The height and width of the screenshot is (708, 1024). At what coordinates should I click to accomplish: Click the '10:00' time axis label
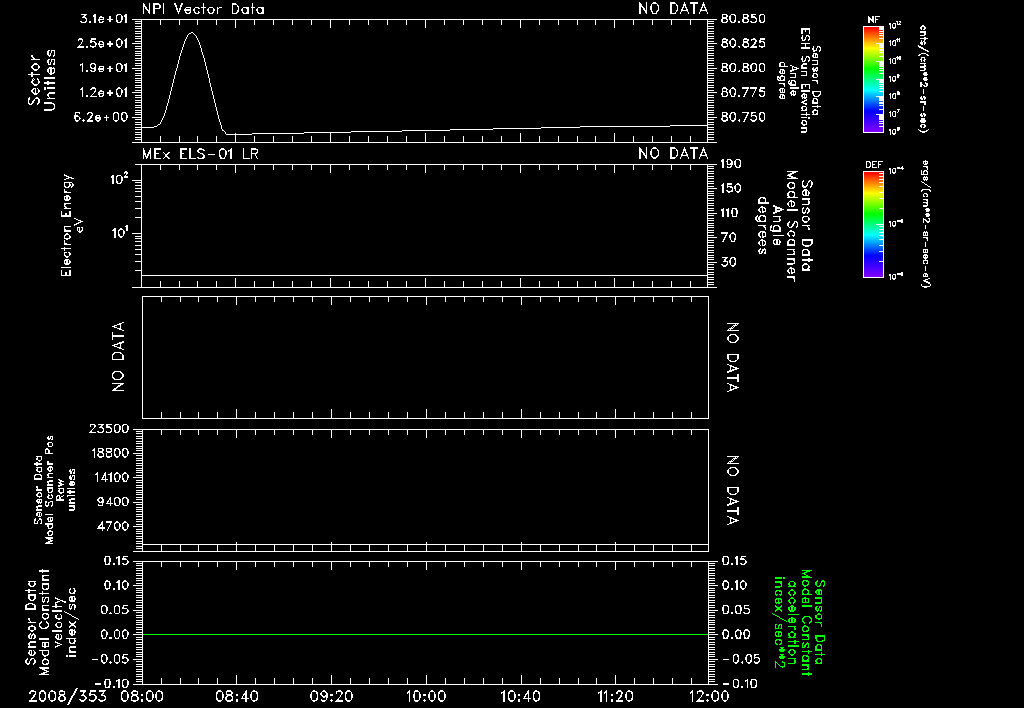point(425,696)
